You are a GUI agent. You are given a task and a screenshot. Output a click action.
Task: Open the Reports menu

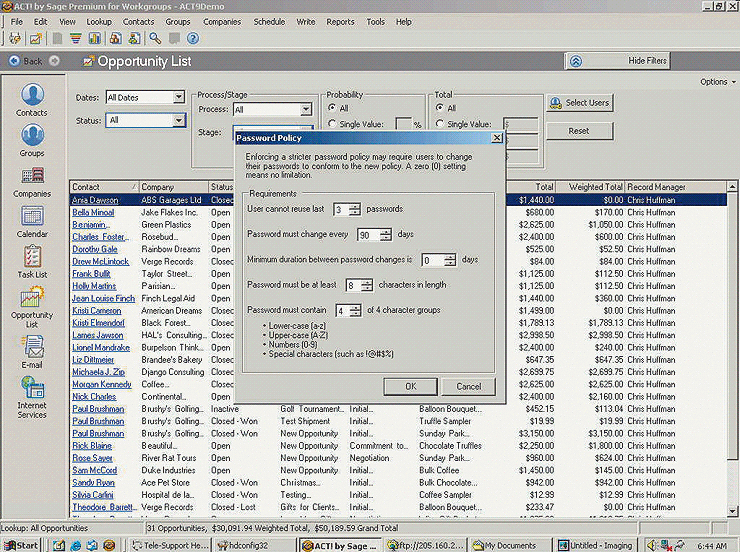click(x=340, y=21)
